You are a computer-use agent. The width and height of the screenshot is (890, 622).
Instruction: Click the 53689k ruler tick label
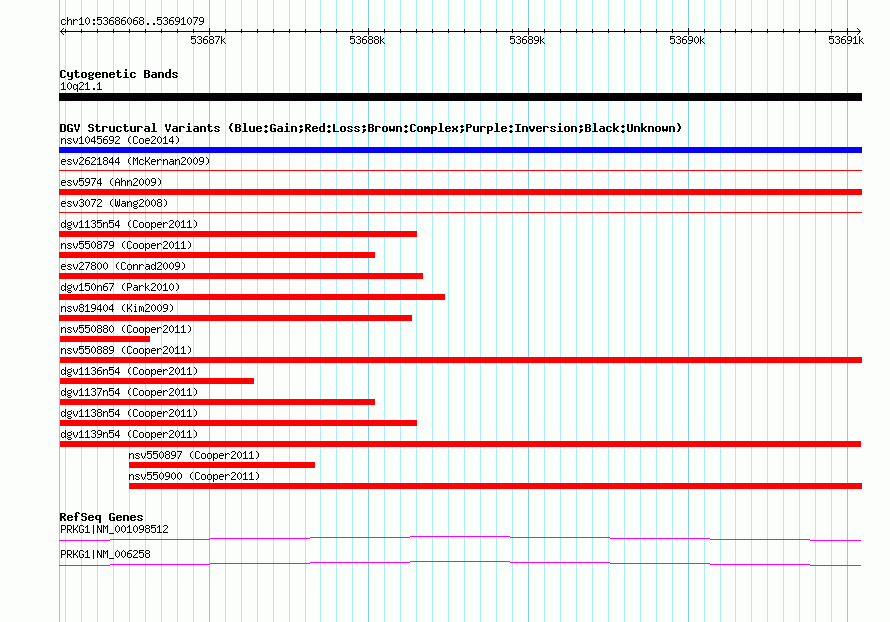click(x=527, y=40)
